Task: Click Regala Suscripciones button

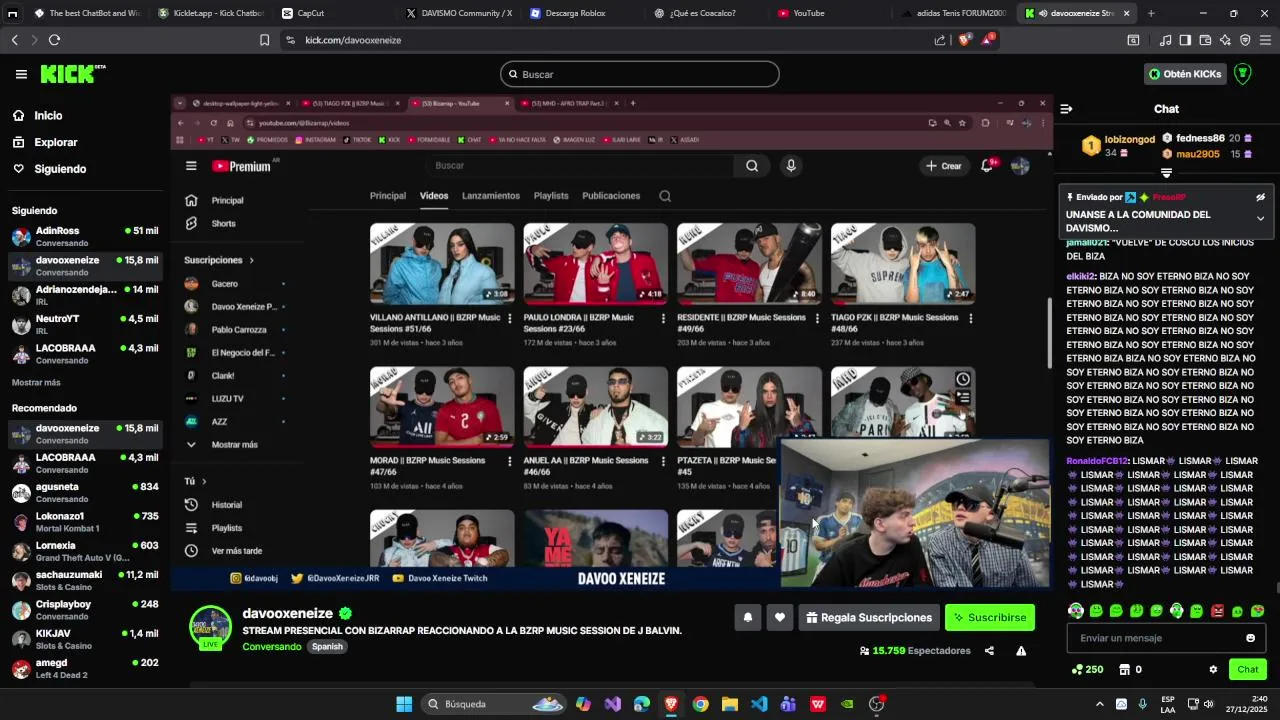Action: click(868, 618)
